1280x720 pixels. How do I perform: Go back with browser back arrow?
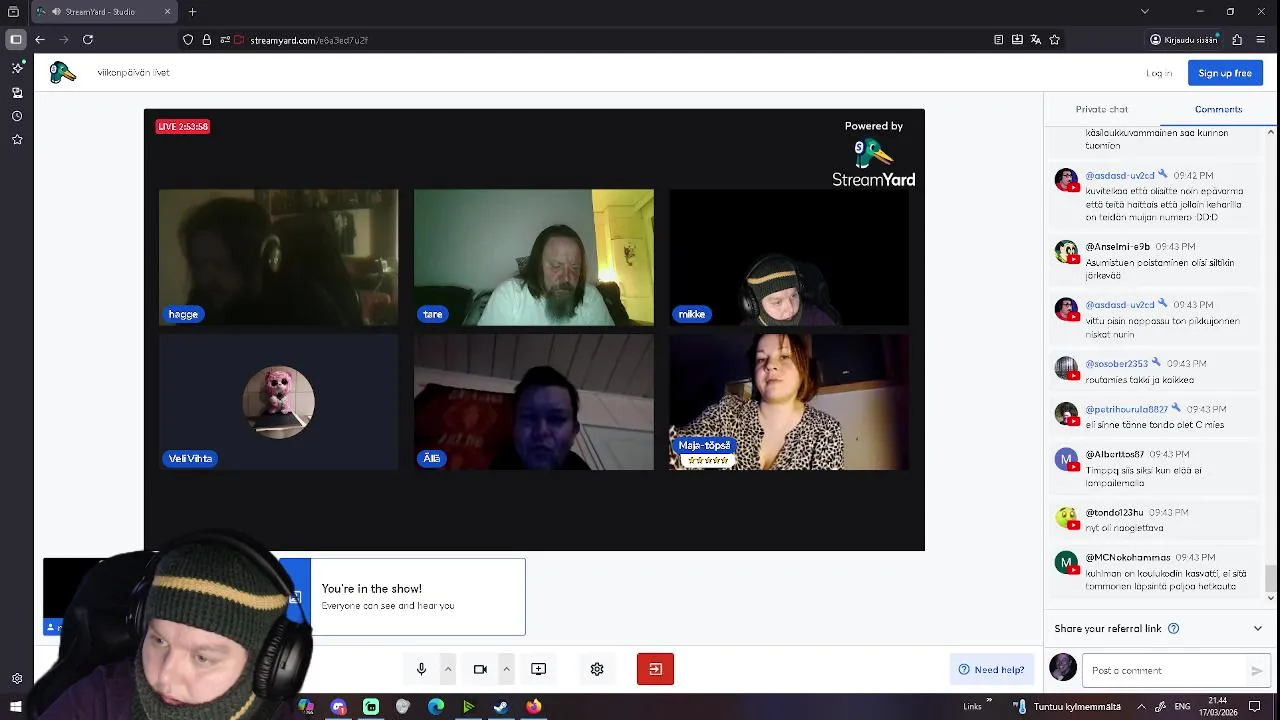coord(40,40)
